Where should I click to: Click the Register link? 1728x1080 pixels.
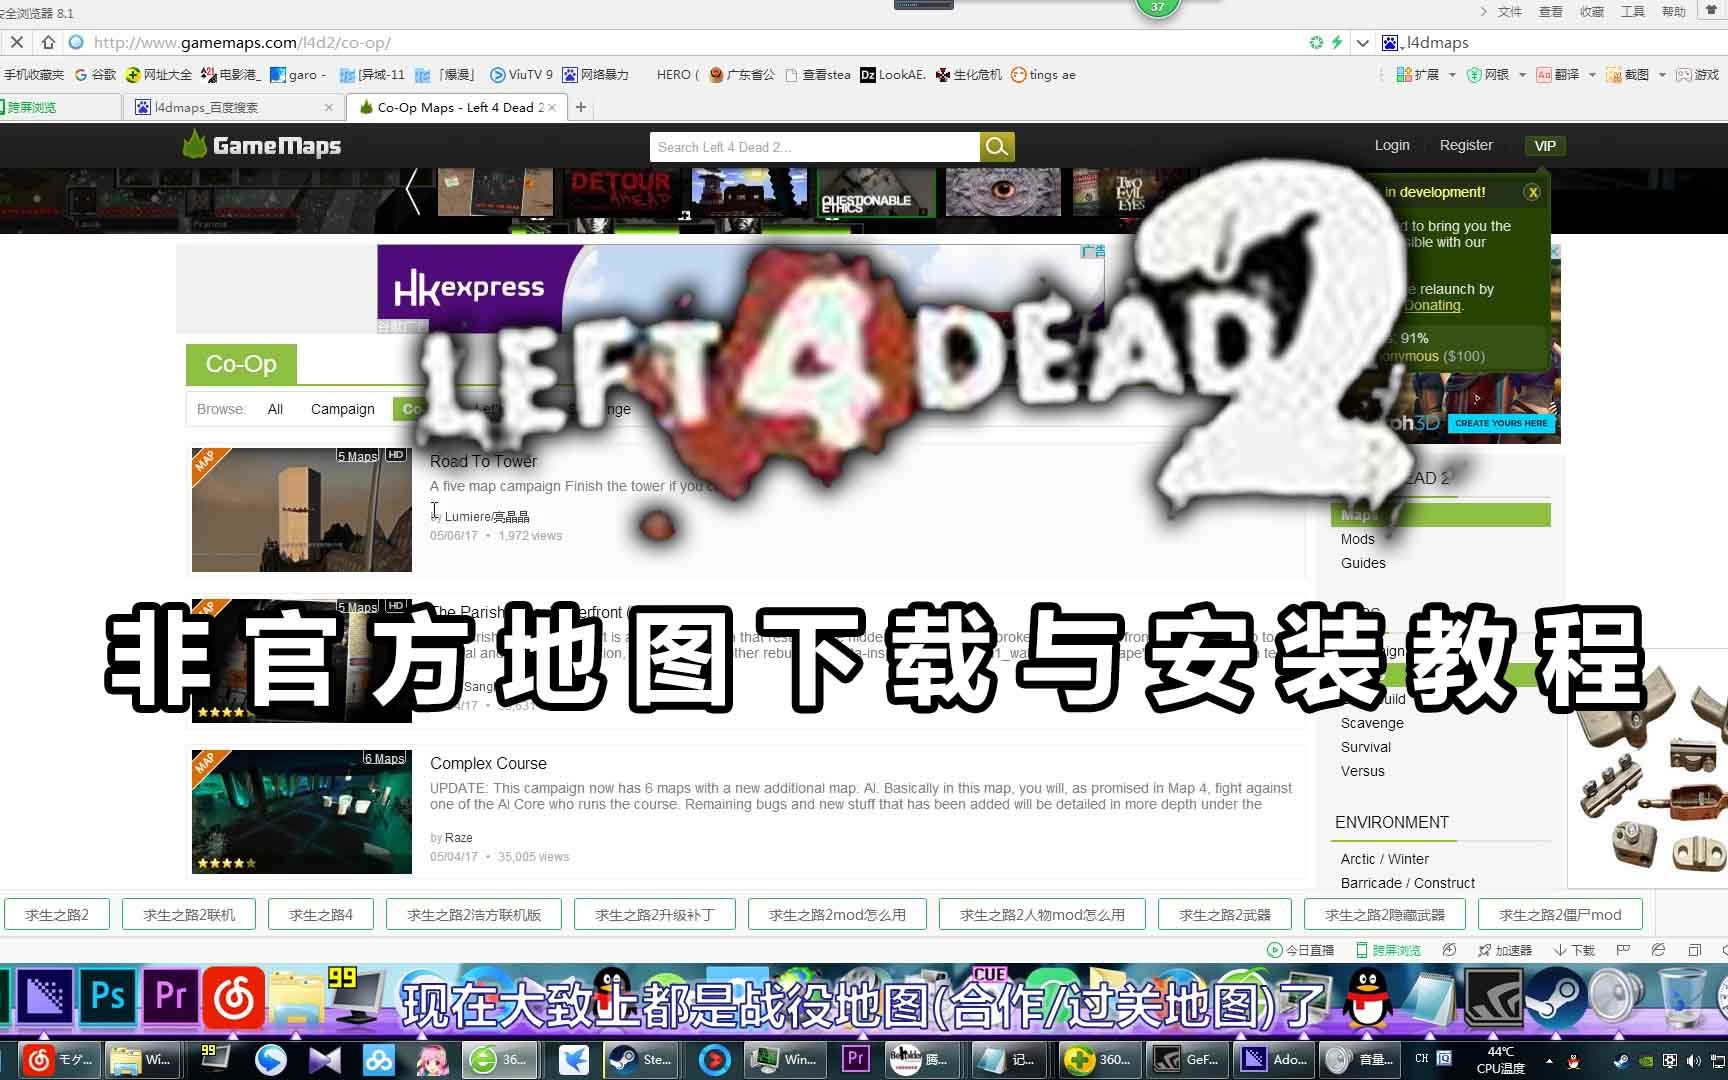click(1466, 145)
